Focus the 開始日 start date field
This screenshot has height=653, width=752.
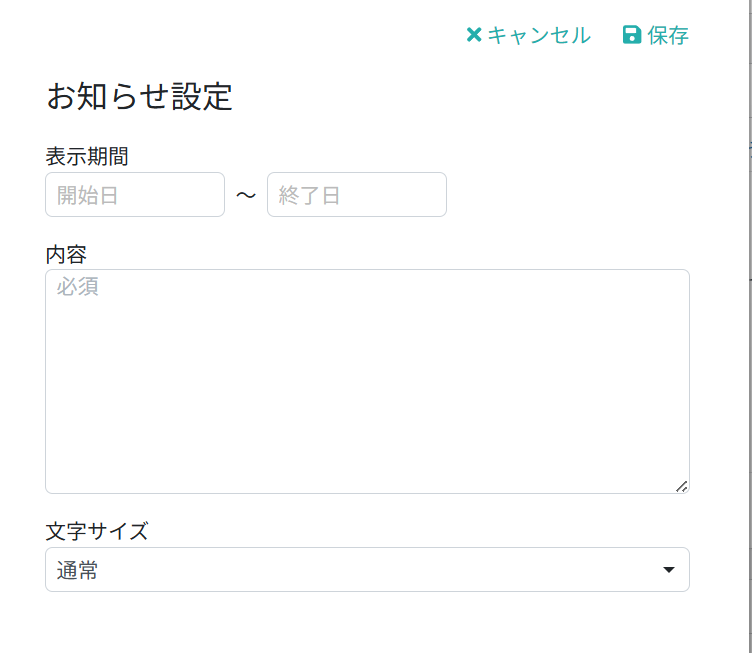pyautogui.click(x=135, y=195)
